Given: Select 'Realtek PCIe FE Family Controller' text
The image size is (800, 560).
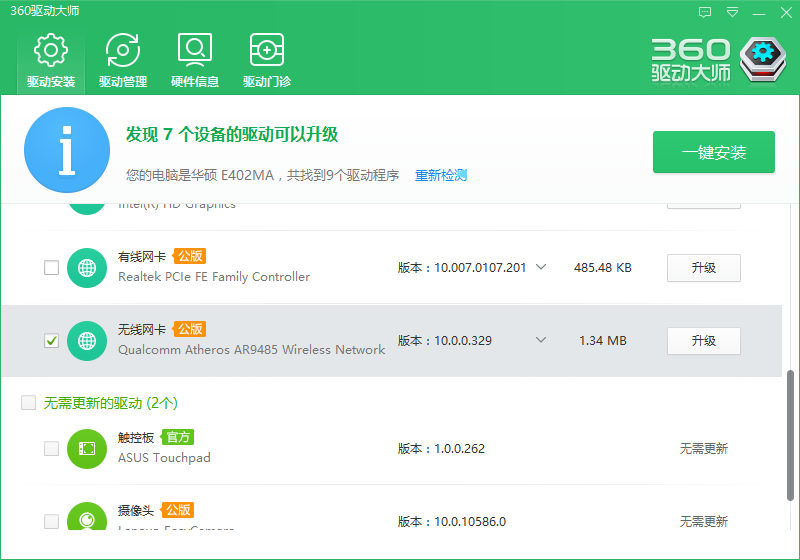Looking at the screenshot, I should [x=214, y=277].
